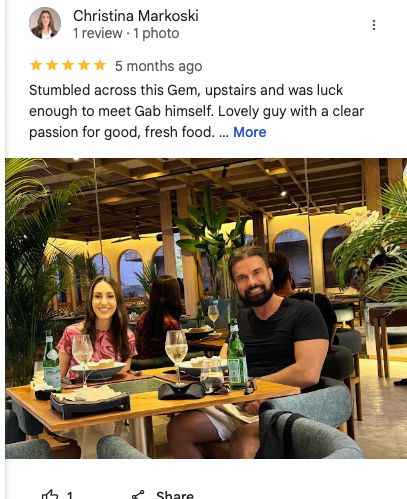The height and width of the screenshot is (499, 407).
Task: Click the Share button label
Action: [175, 495]
